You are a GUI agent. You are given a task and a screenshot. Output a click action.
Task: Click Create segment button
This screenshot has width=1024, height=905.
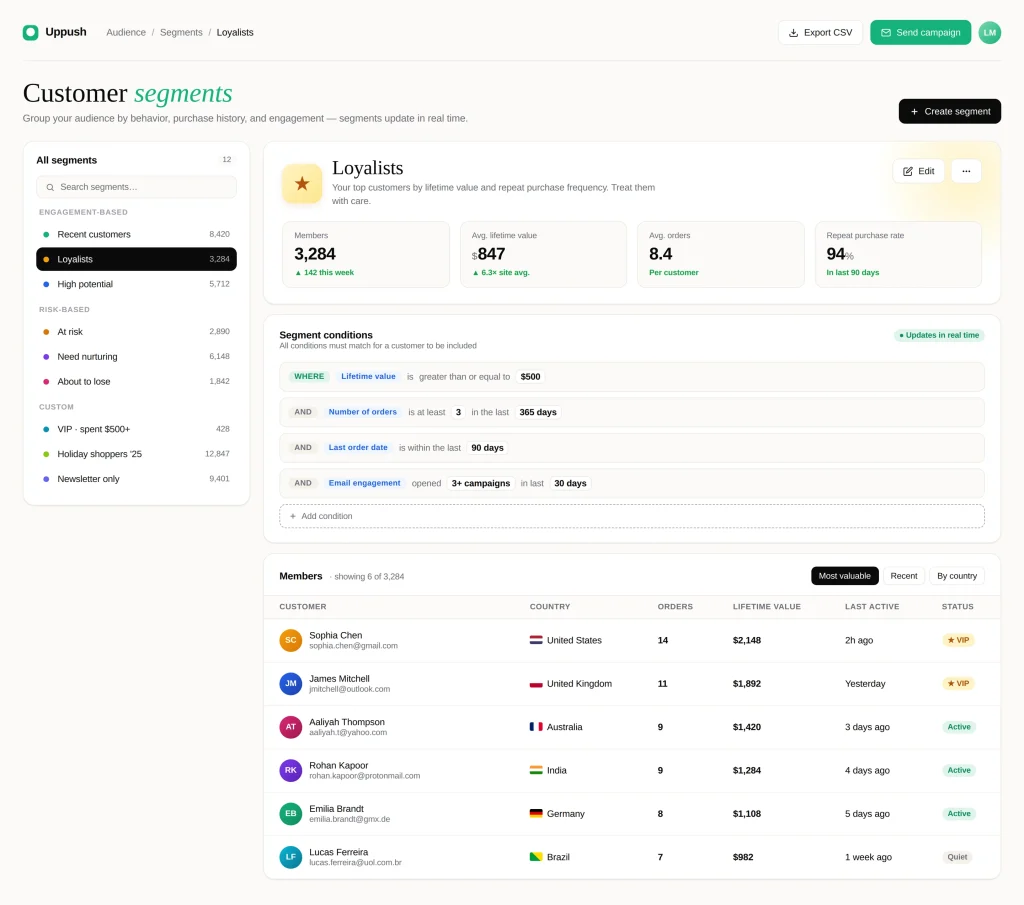point(950,111)
